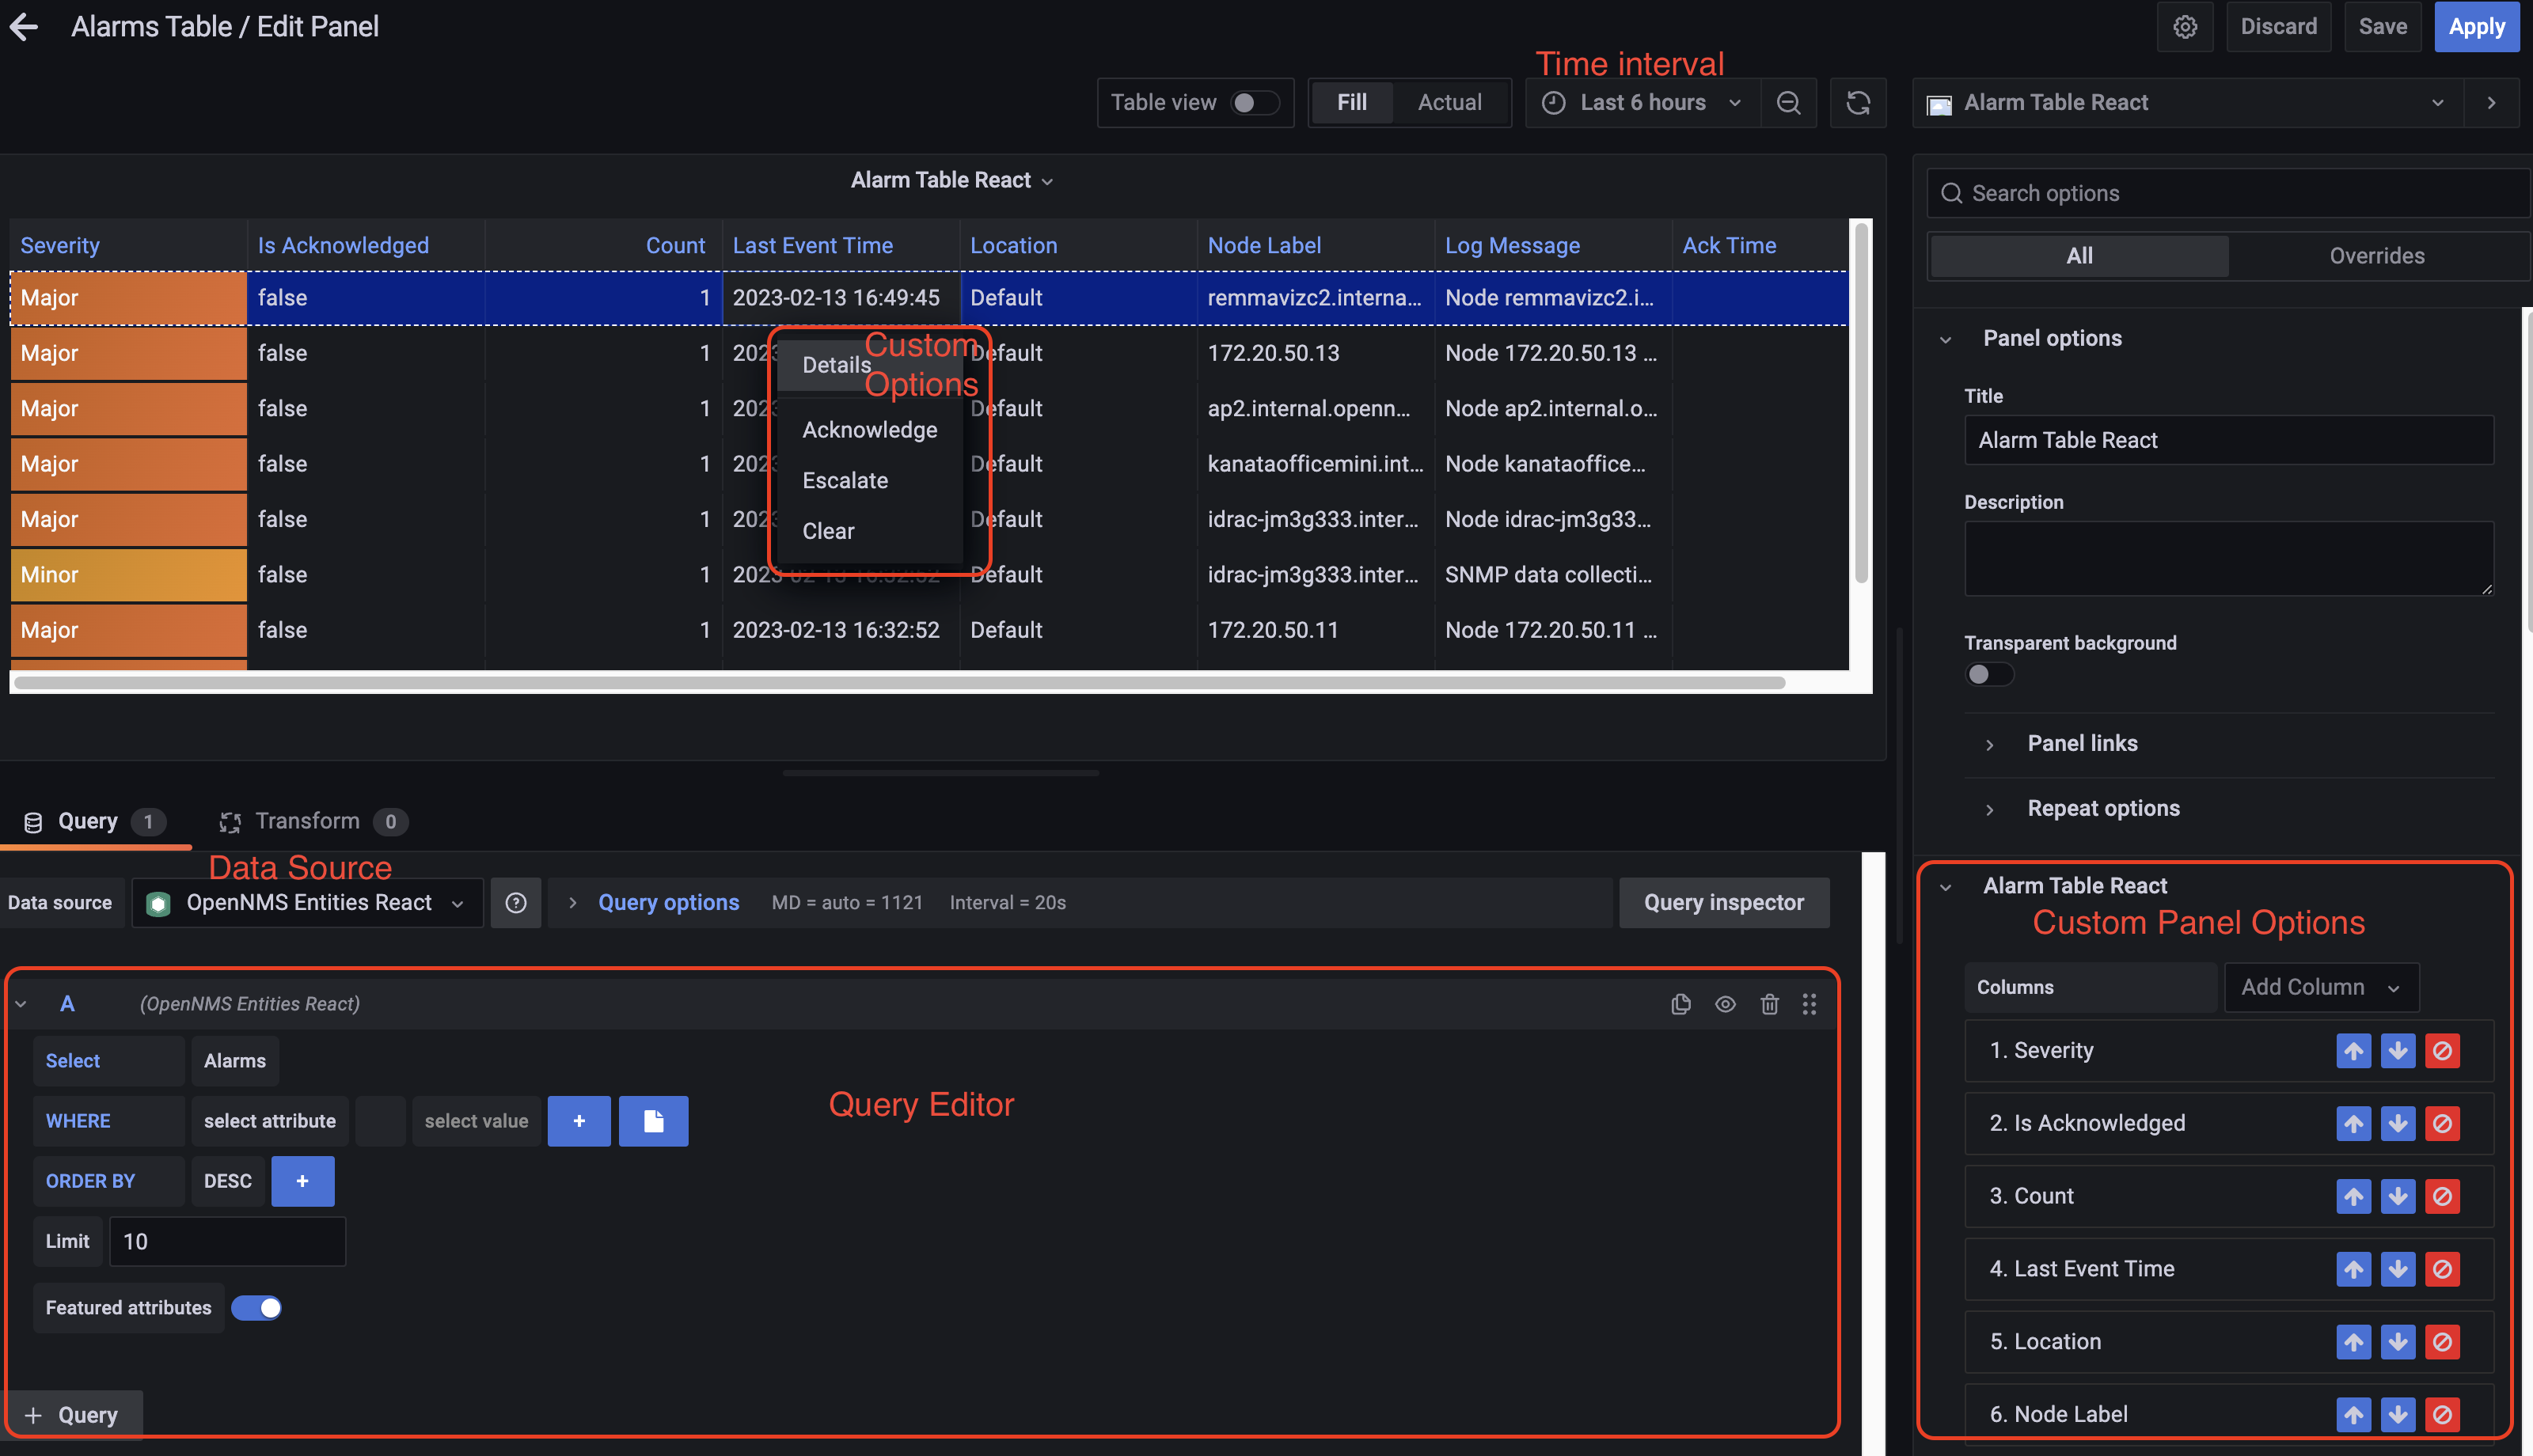Image resolution: width=2533 pixels, height=1456 pixels.
Task: Zoom out the time range
Action: point(1789,102)
